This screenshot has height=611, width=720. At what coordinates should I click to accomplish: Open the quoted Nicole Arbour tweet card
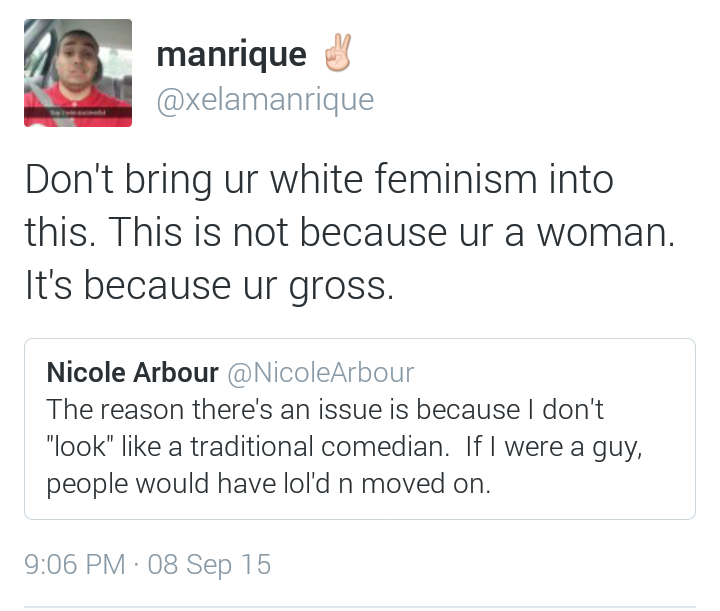click(359, 429)
